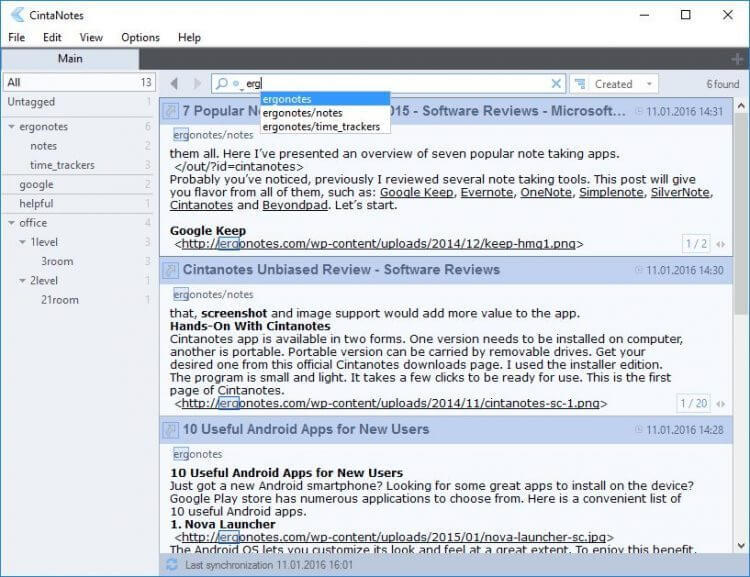Click the 'ergonotes/notes' tag of first note
The width and height of the screenshot is (750, 577).
213,135
